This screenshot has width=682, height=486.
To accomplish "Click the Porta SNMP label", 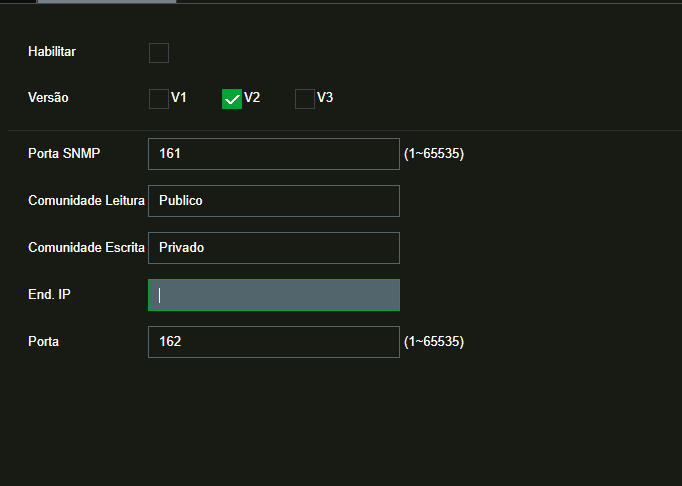I will point(65,153).
